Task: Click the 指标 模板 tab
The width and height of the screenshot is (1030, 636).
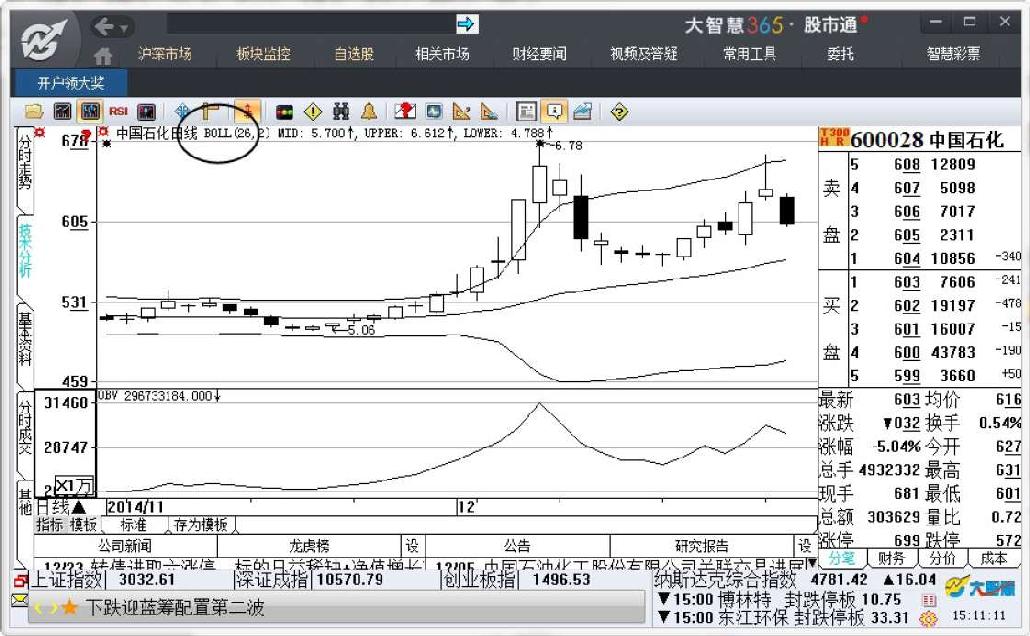Action: coord(67,525)
